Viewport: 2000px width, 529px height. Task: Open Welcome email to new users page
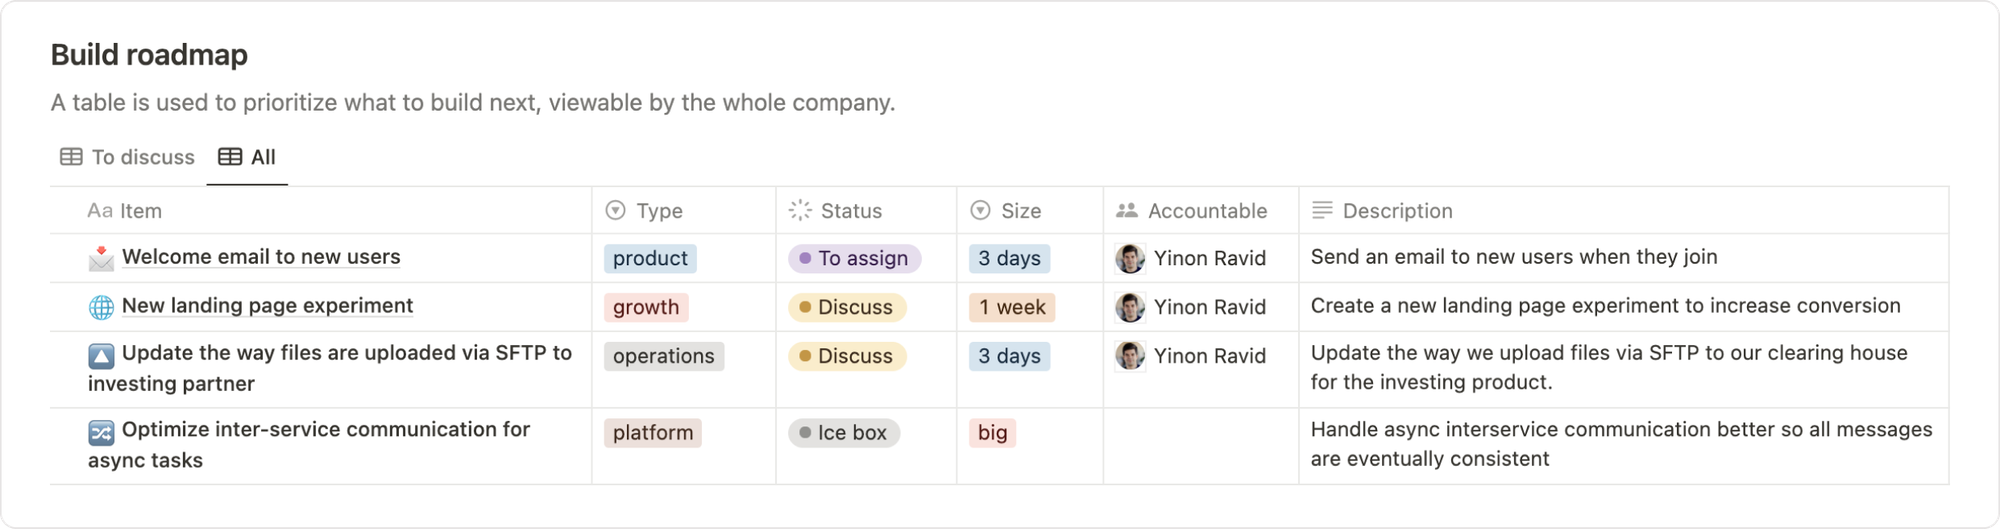point(261,257)
